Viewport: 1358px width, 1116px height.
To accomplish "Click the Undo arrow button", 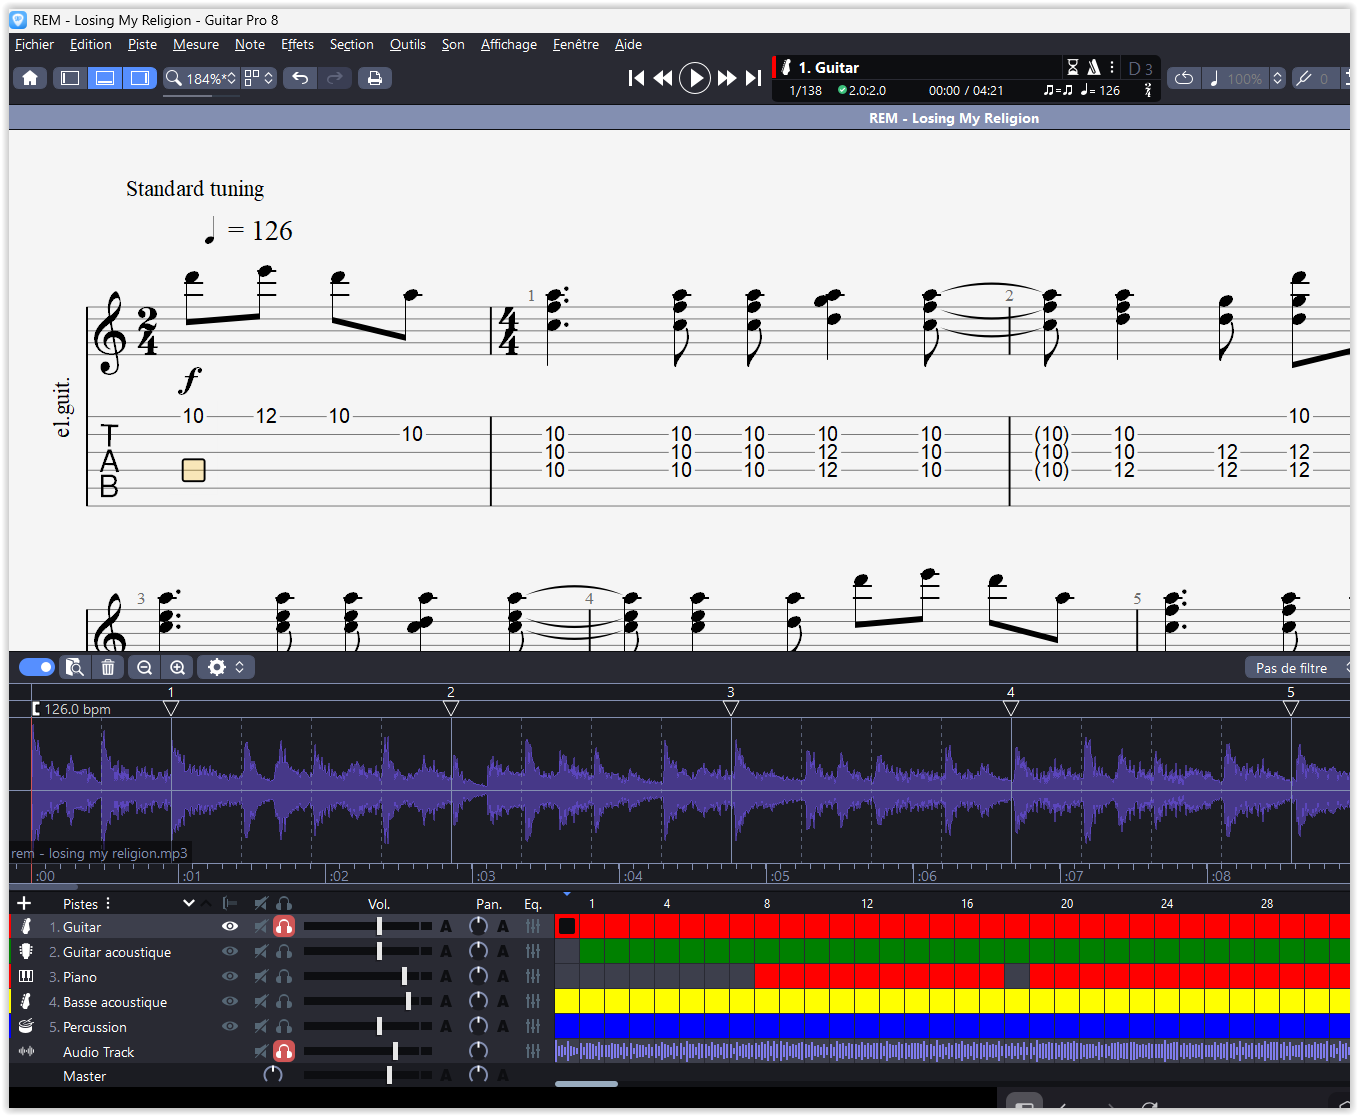I will [300, 78].
